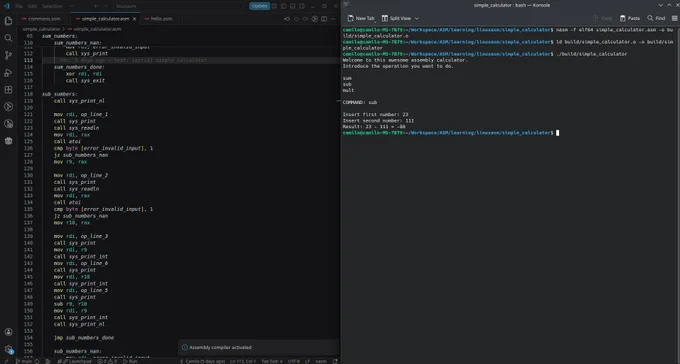Viewport: 680px width, 364px height.
Task: Click Launchpad in the status bar
Action: pyautogui.click(x=77, y=361)
